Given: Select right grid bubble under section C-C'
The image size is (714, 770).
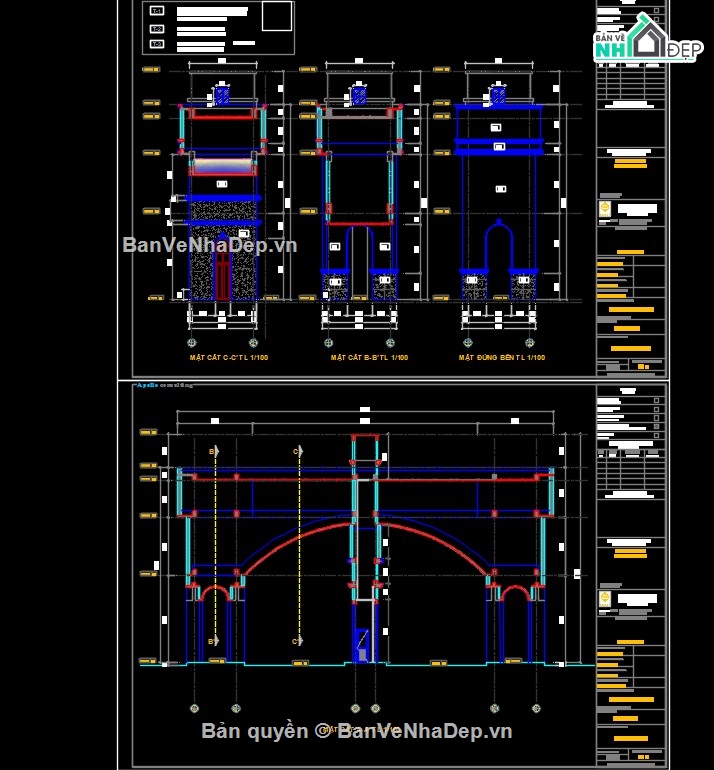Looking at the screenshot, I should [x=253, y=342].
